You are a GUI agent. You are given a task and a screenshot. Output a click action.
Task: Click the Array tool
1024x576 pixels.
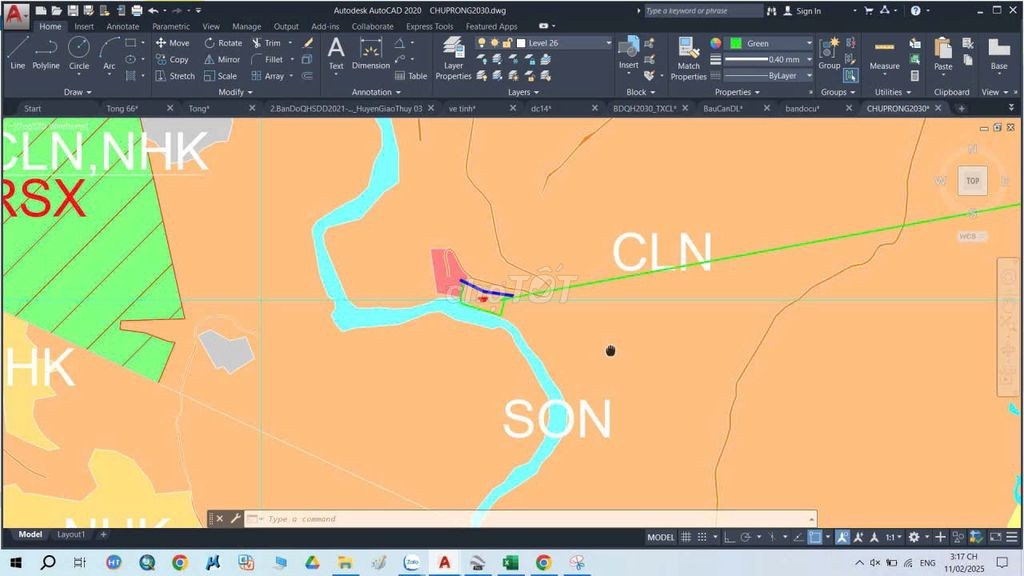point(268,76)
